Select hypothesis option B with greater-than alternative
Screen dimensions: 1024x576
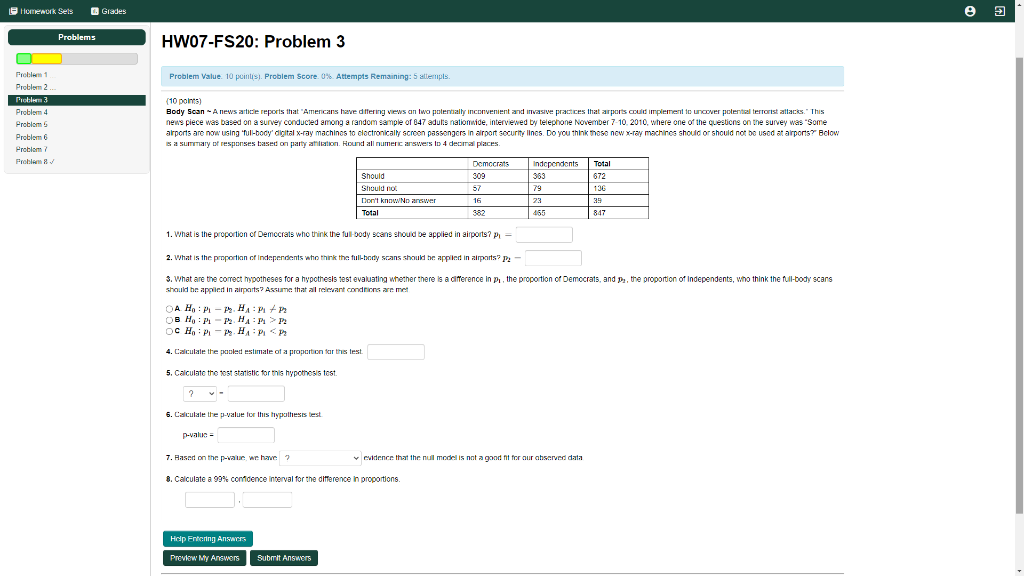pyautogui.click(x=170, y=319)
